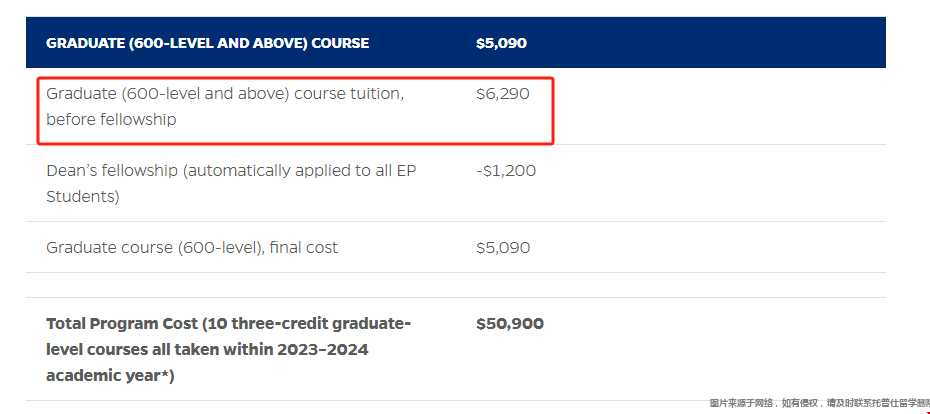Screen dimensions: 930x414
Task: Click the words 'before fellowship'
Action: (x=111, y=119)
